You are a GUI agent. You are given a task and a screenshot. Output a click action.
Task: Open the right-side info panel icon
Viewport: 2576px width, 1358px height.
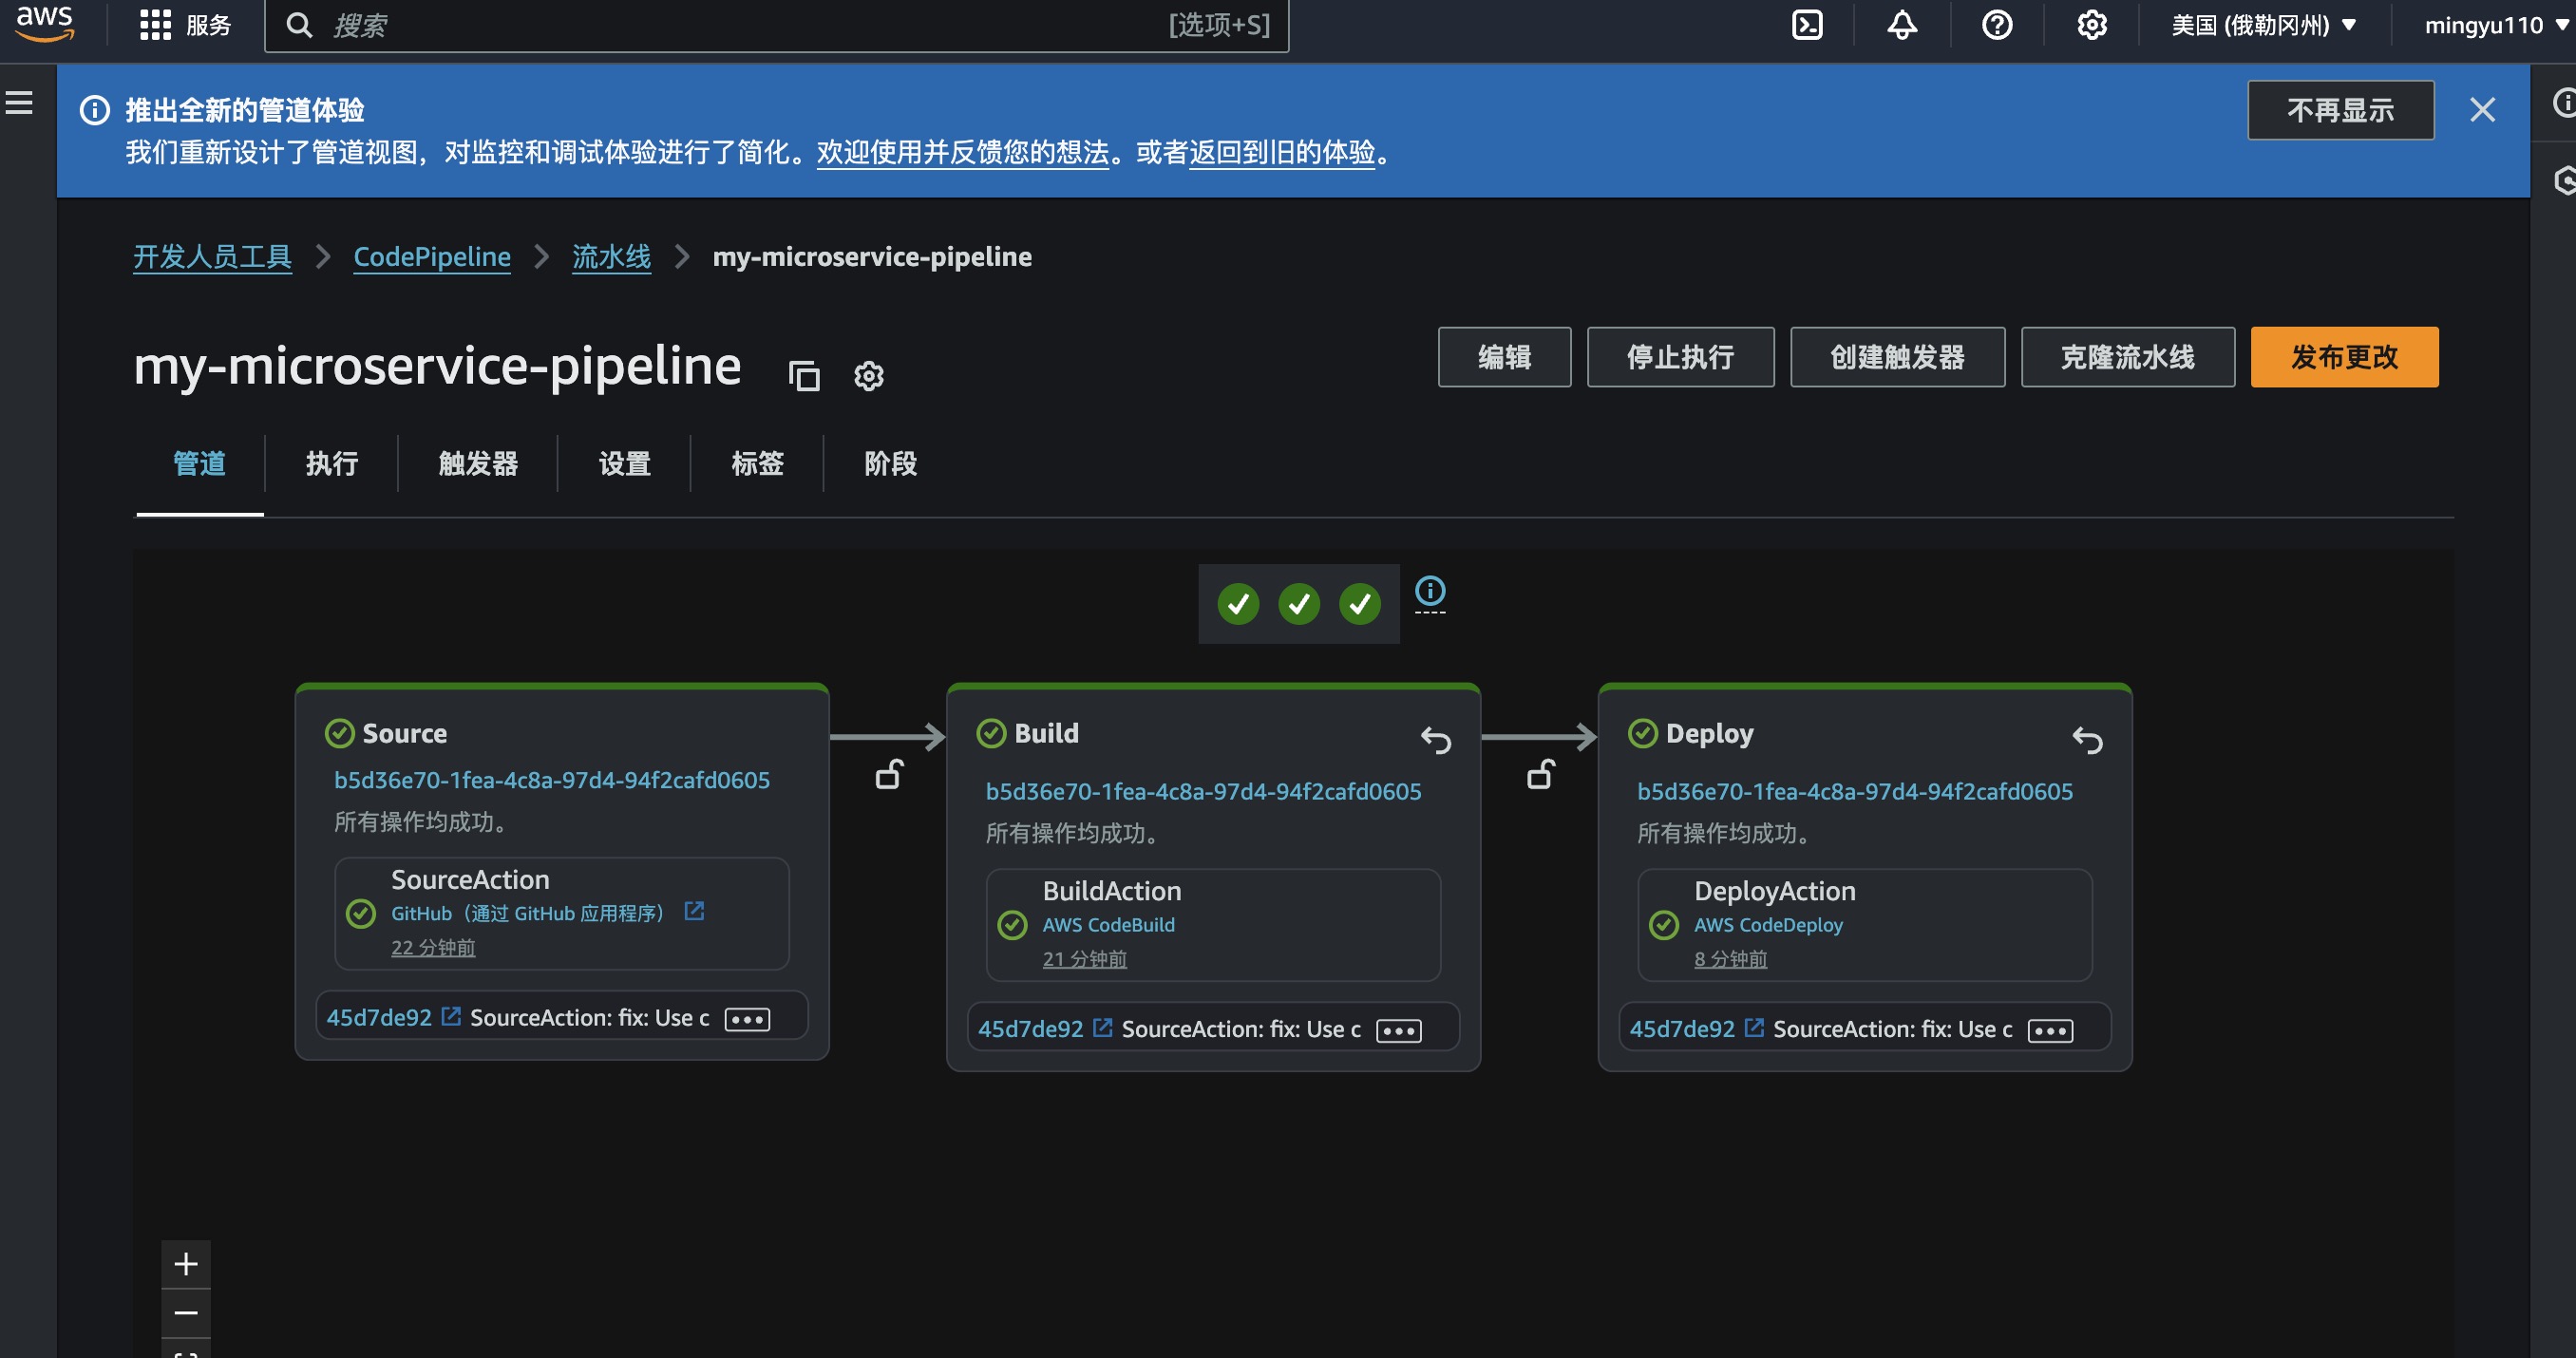pos(2563,102)
